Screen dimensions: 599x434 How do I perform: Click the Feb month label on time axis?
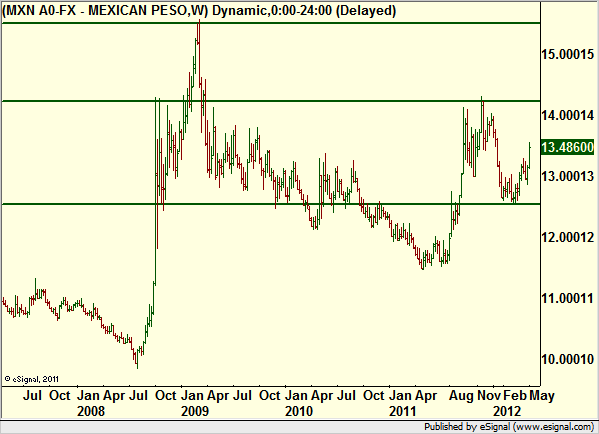[515, 395]
